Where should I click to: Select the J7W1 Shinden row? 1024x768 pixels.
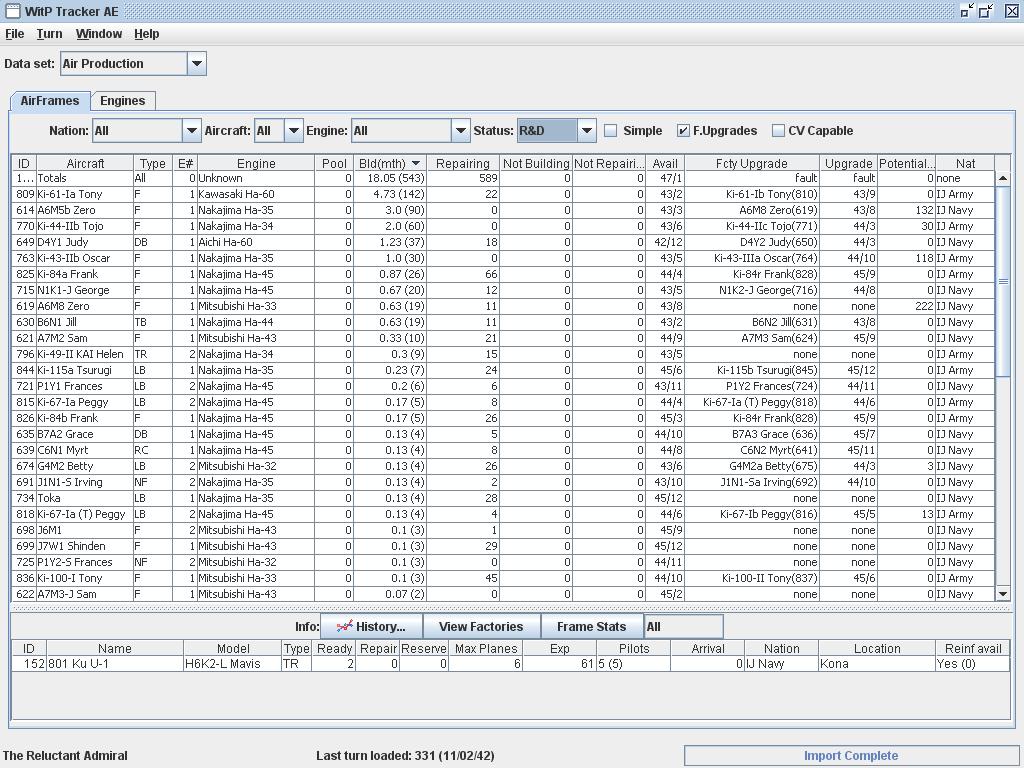(503, 546)
